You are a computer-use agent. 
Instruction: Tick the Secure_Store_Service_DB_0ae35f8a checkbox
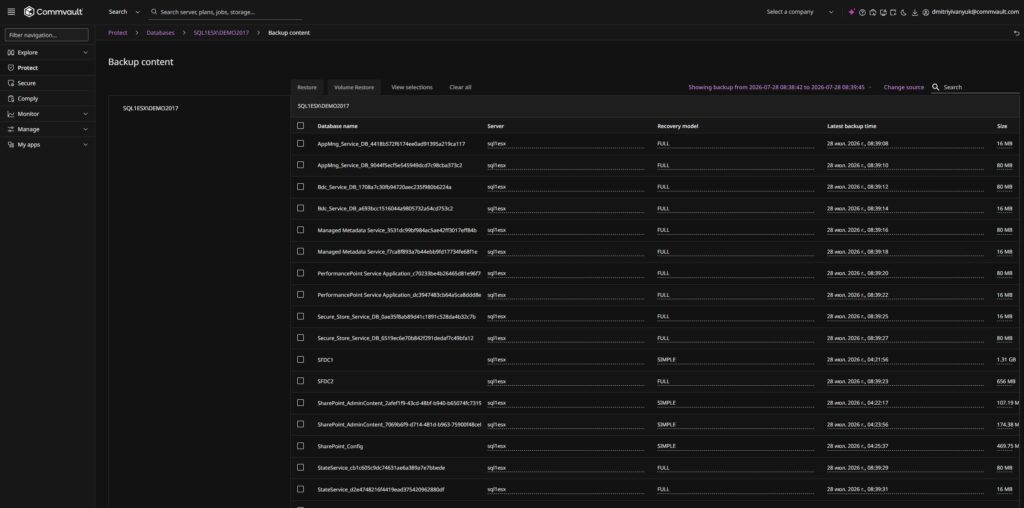tap(300, 316)
